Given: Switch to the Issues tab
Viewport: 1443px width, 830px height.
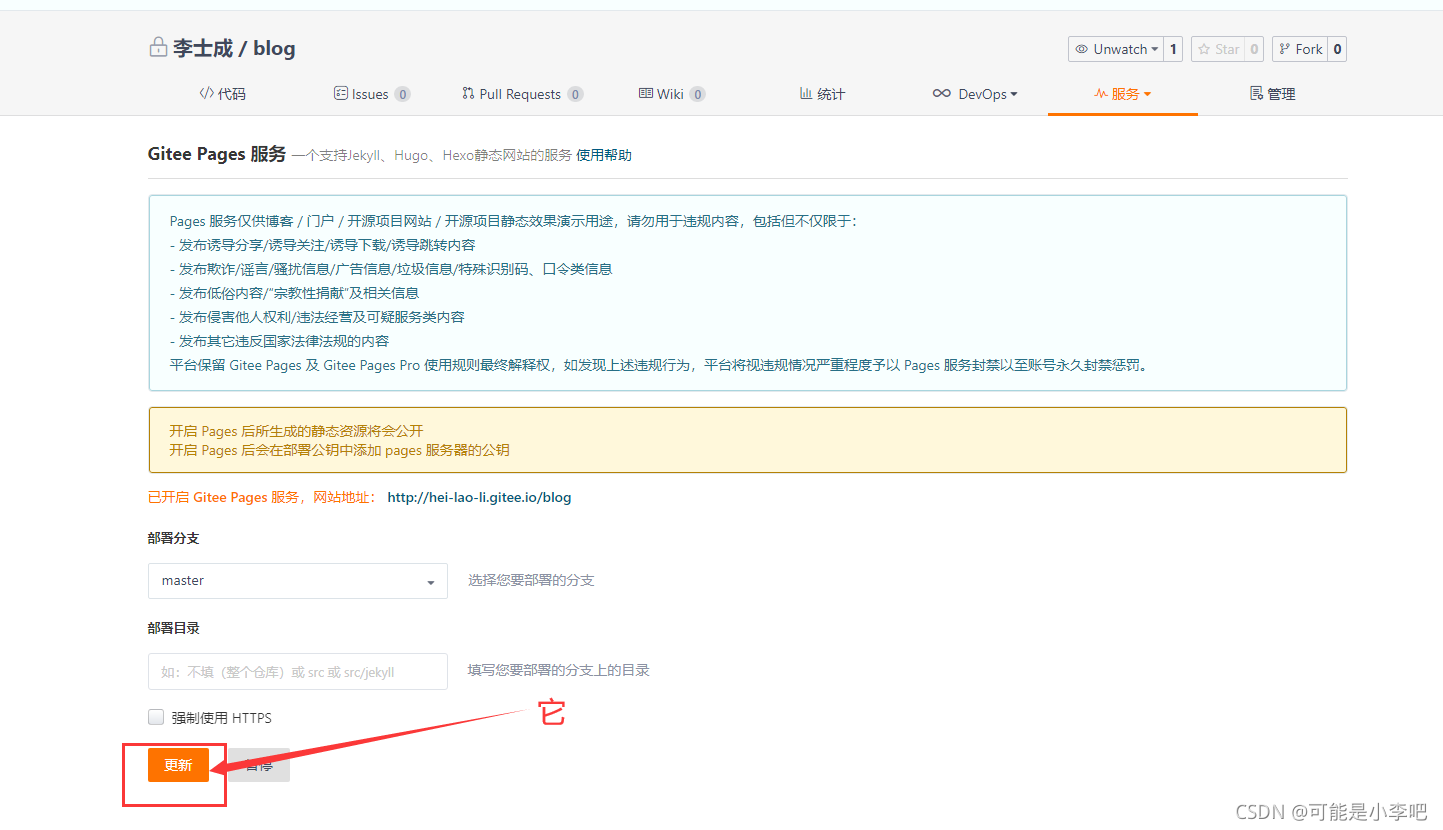Looking at the screenshot, I should [372, 94].
